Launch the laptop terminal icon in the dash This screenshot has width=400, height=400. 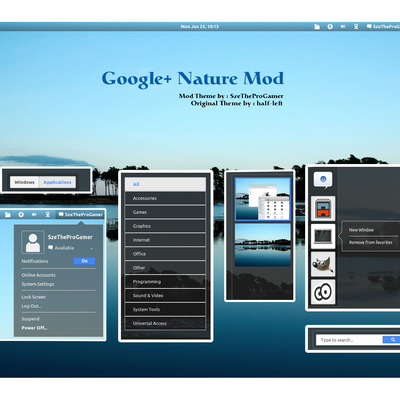[323, 236]
